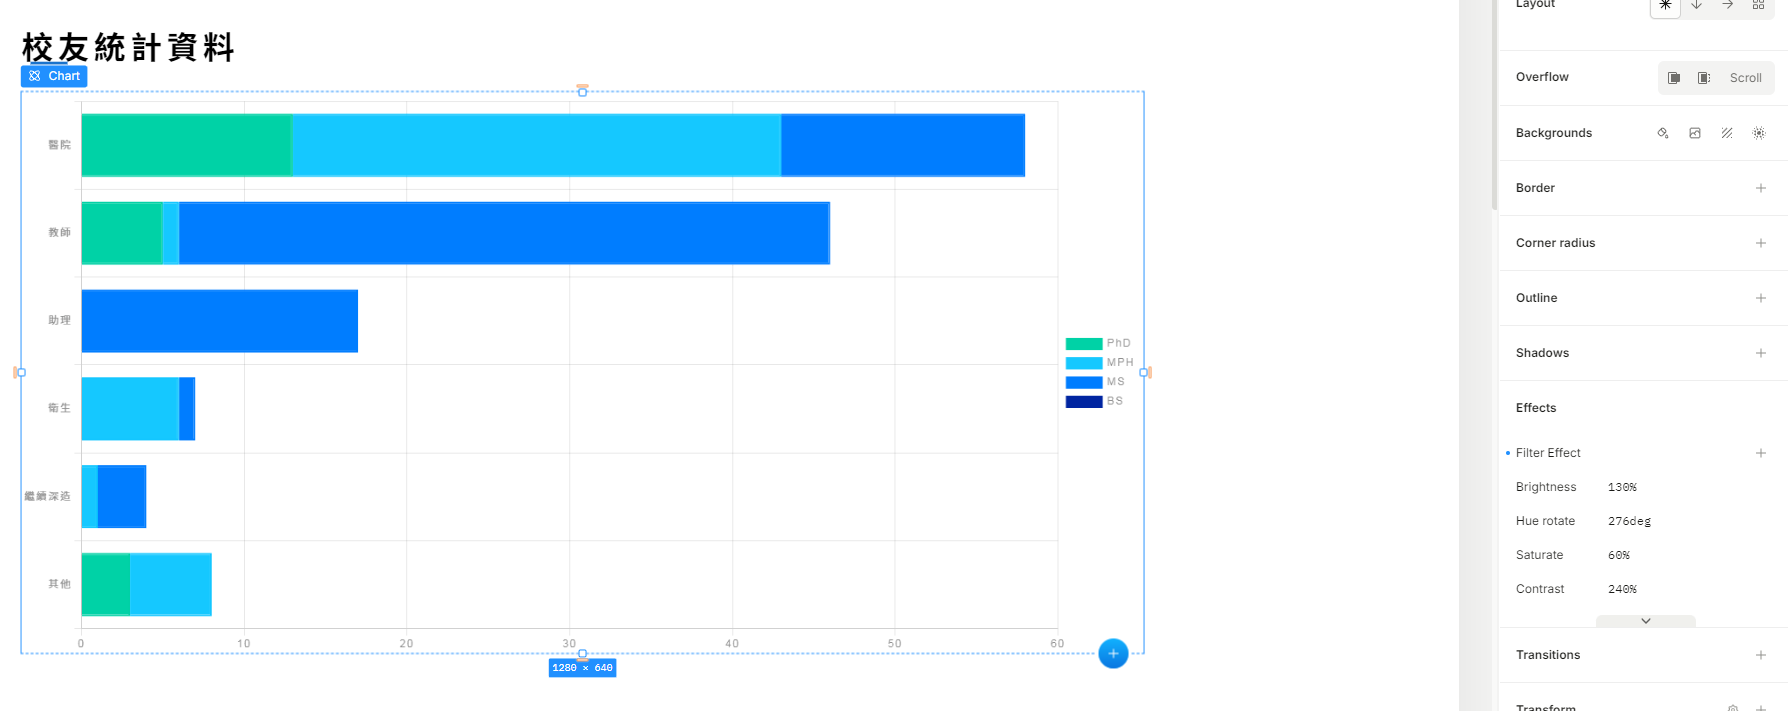The image size is (1788, 711).
Task: Add a new Border
Action: 1761,188
